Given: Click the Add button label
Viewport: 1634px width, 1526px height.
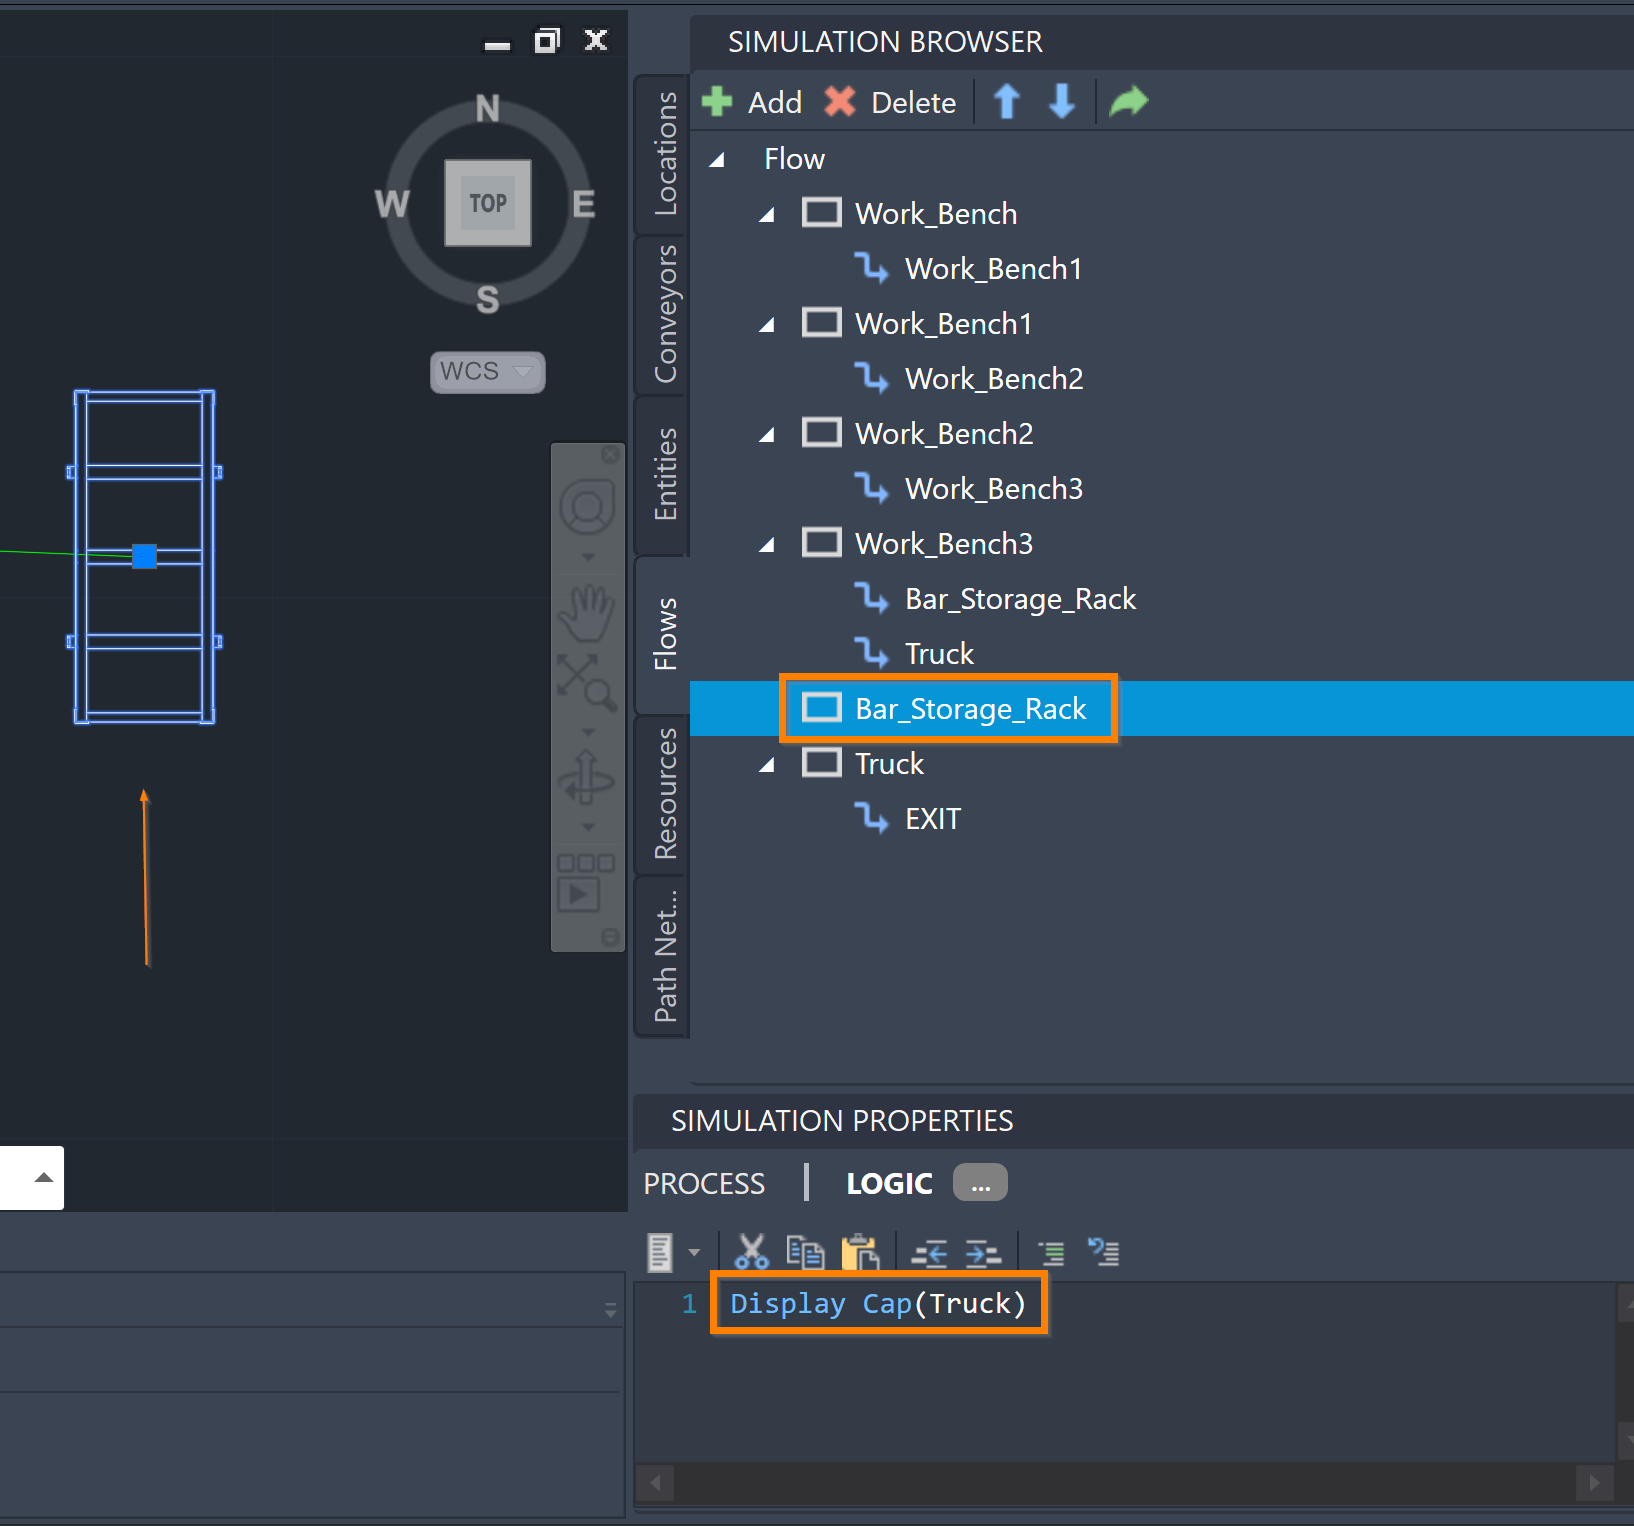Looking at the screenshot, I should pos(775,103).
